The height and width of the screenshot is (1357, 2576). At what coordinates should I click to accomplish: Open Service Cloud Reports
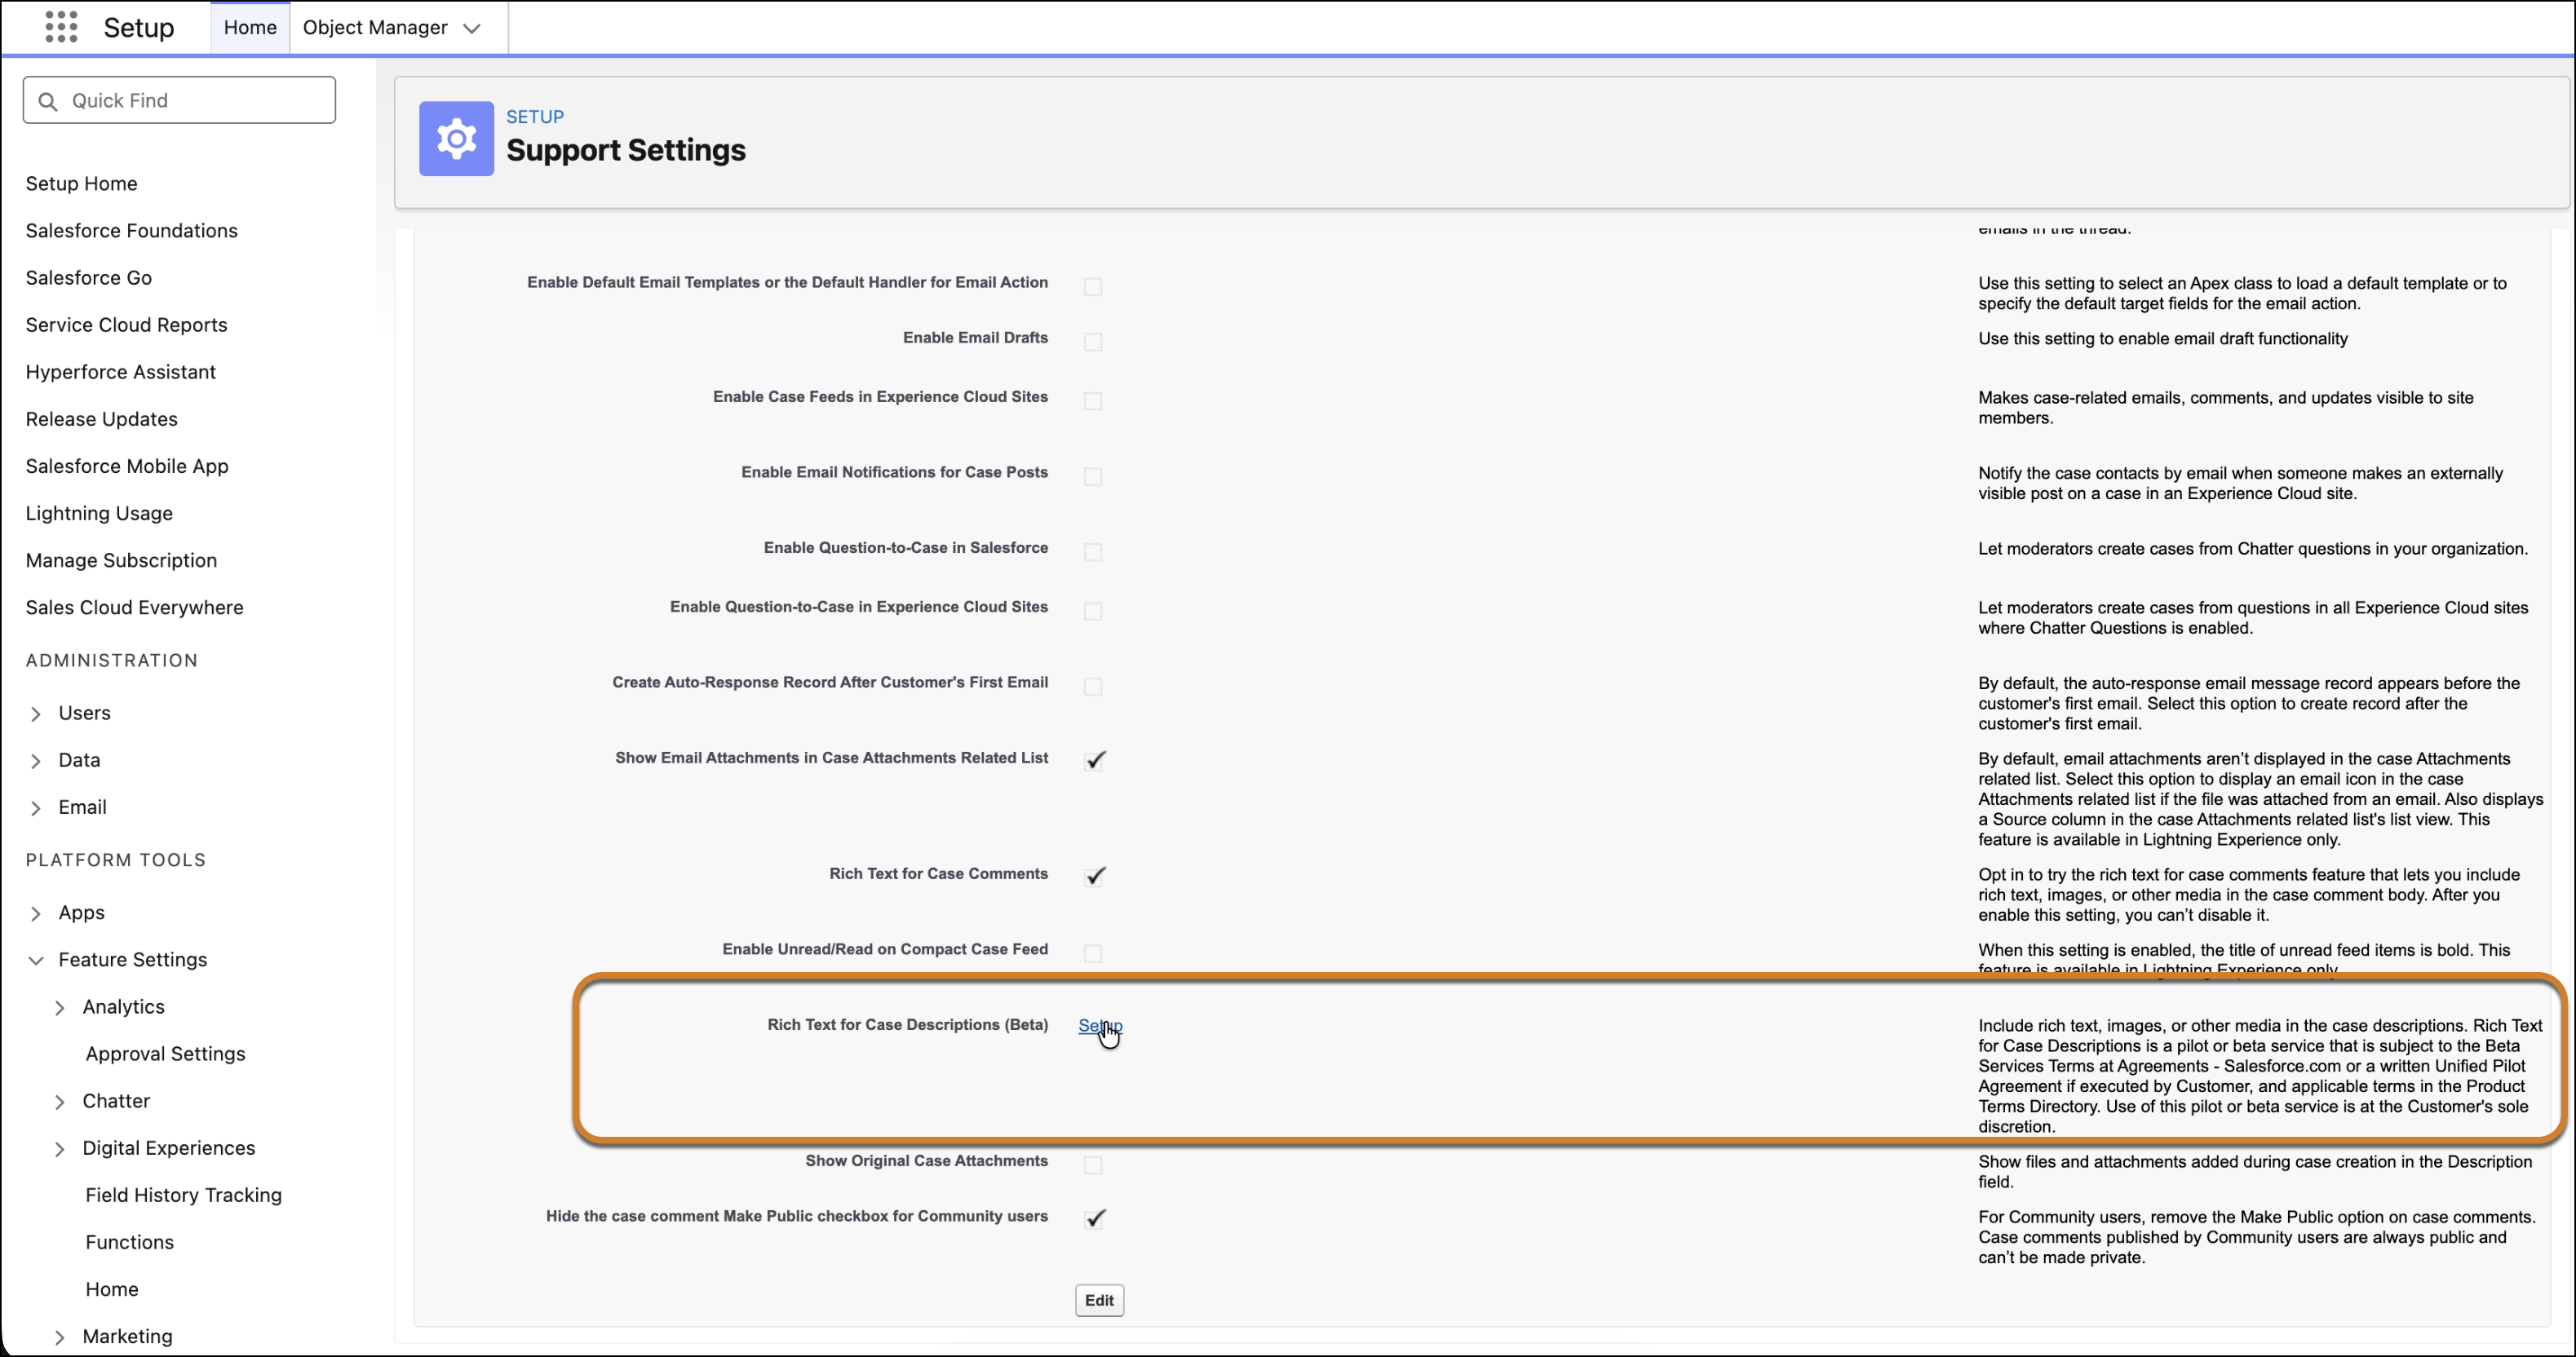coord(127,324)
